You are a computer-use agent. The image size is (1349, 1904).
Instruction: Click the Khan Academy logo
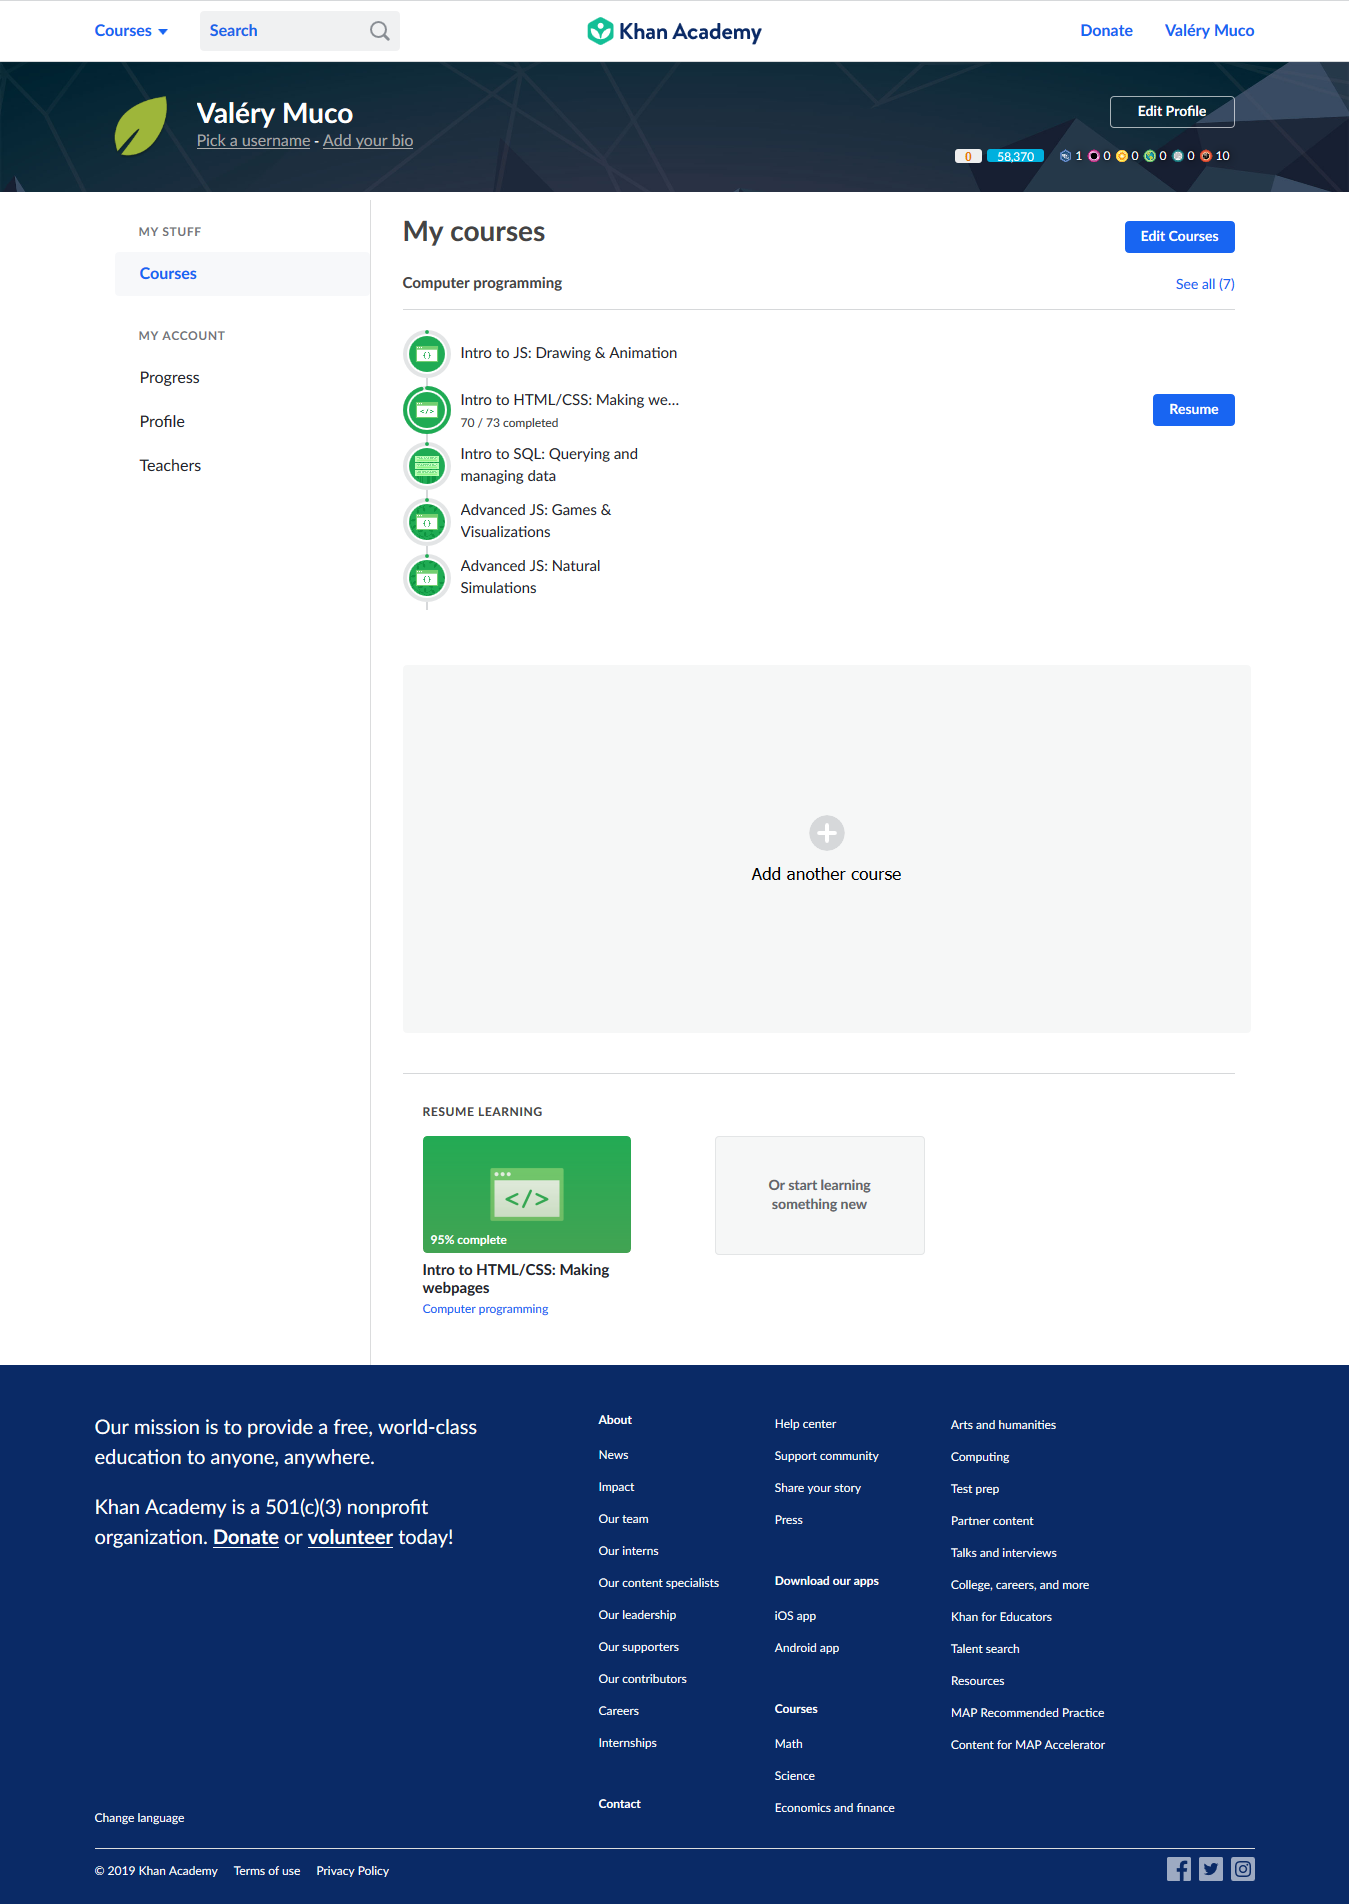coord(674,31)
